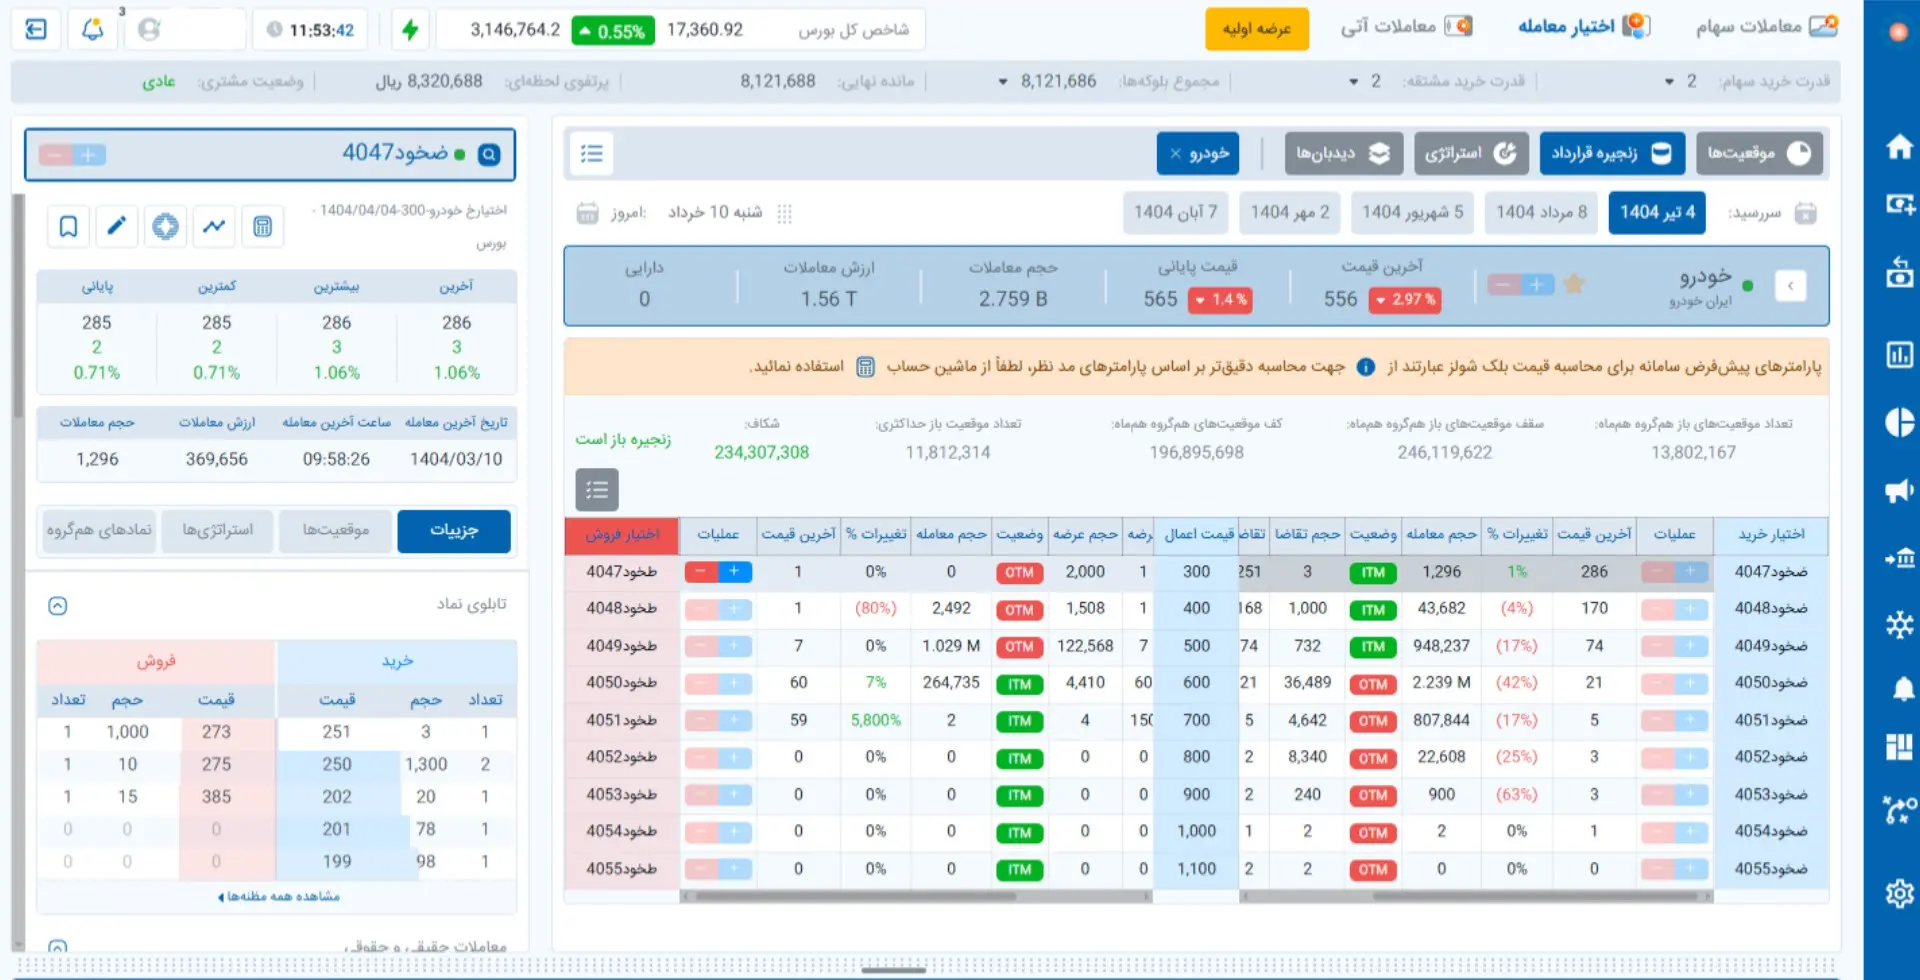Viewport: 1920px width, 980px height.
Task: Expand معاملات حقیقی و حقوقی section
Action: (x=58, y=946)
